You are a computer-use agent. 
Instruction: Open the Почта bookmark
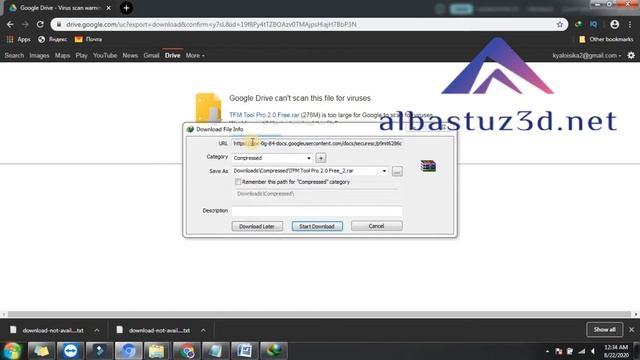(88, 39)
